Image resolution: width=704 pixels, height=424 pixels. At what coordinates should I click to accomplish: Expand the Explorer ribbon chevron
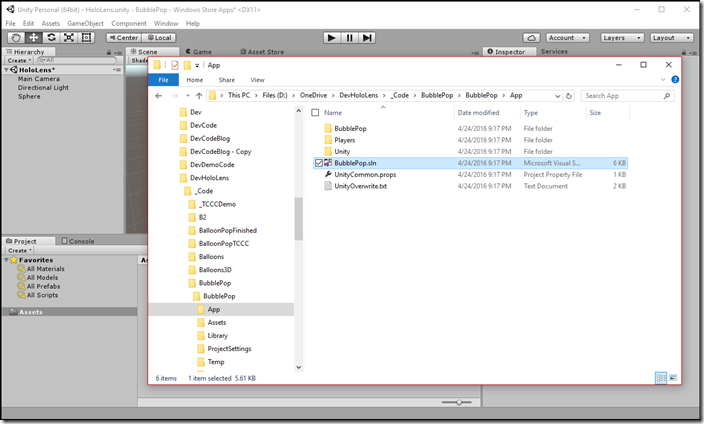pos(663,80)
